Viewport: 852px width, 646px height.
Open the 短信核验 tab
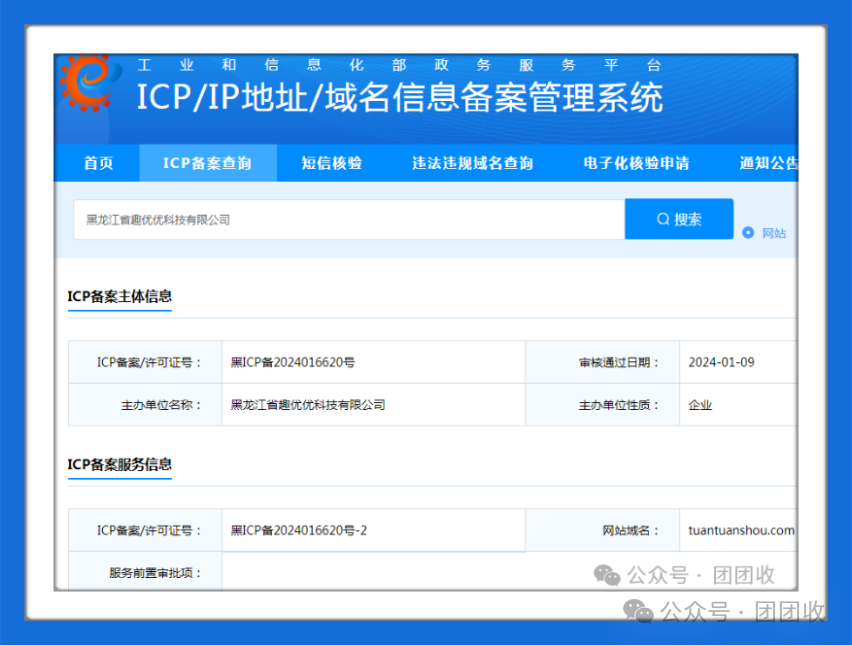point(332,163)
